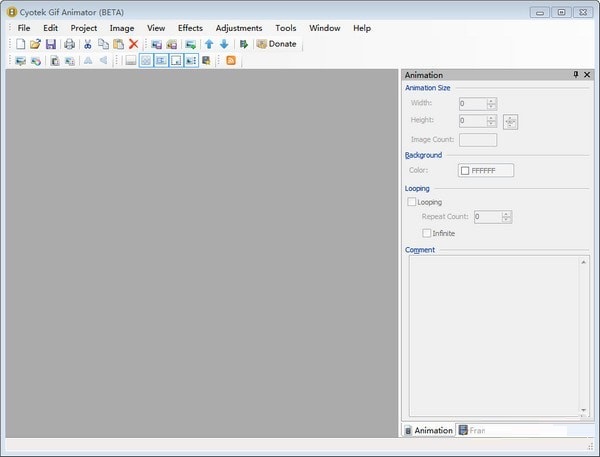Click the Width spinner arrows
The height and width of the screenshot is (457, 600).
pos(491,103)
